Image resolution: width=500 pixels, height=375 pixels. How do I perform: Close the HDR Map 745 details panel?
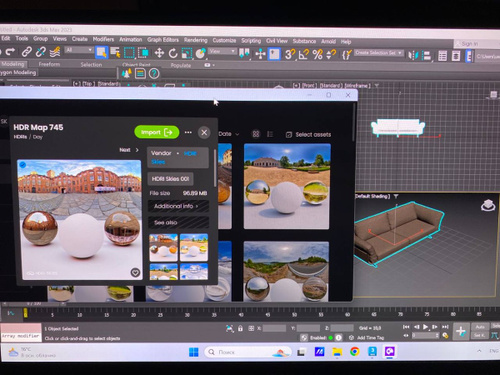[204, 132]
